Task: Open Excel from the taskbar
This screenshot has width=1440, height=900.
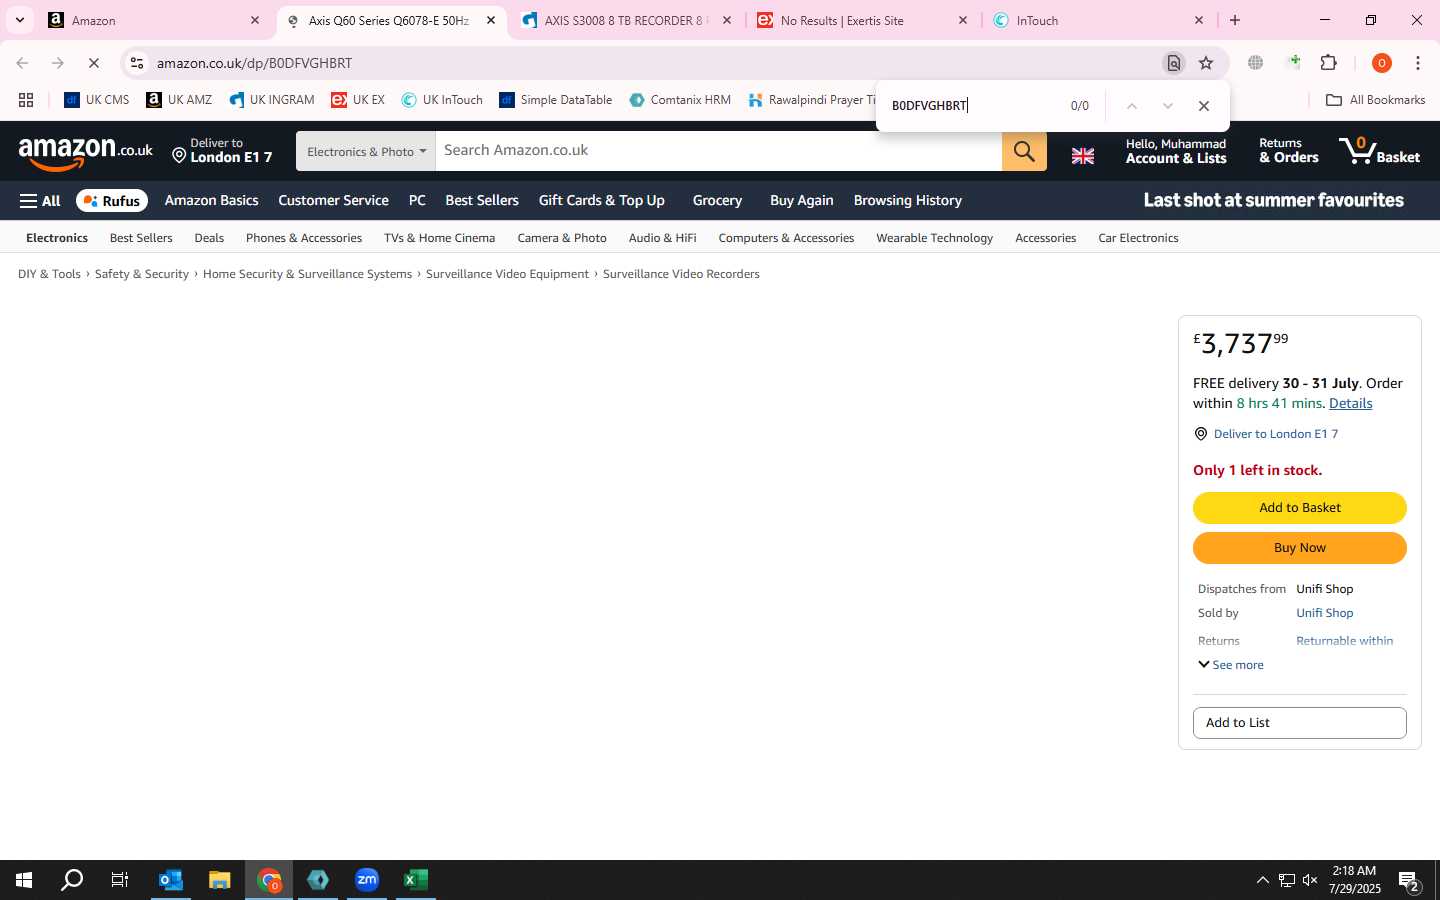Action: pos(416,880)
